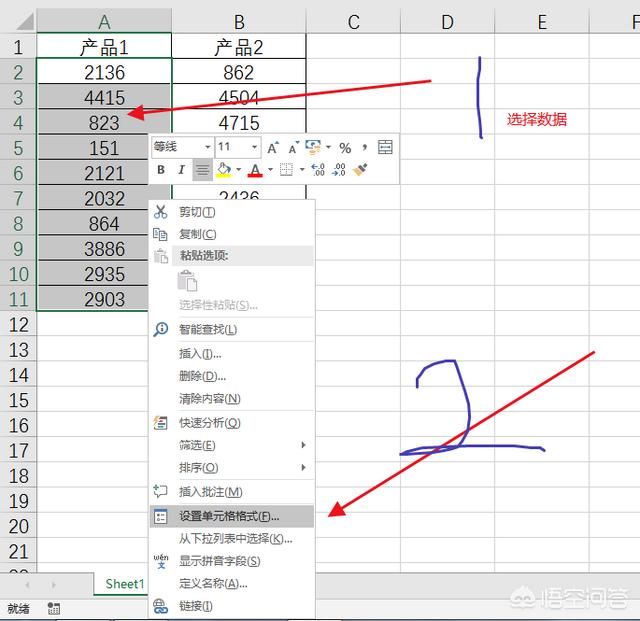Increase font size with large A icon

click(x=273, y=147)
